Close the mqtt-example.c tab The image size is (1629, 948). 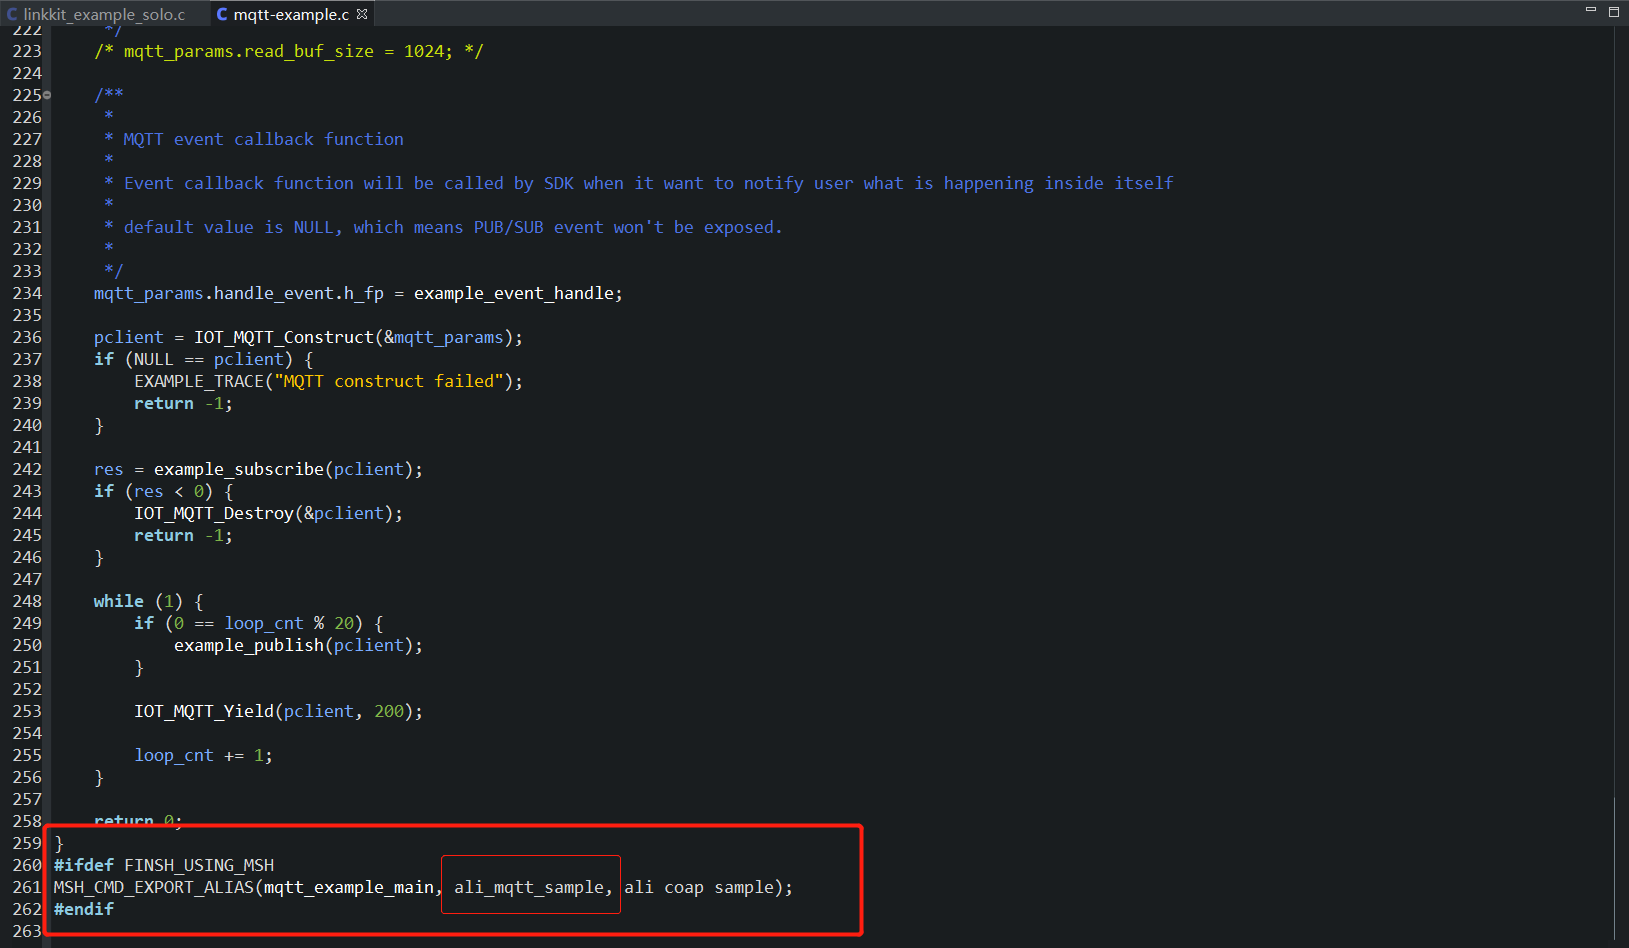point(361,14)
